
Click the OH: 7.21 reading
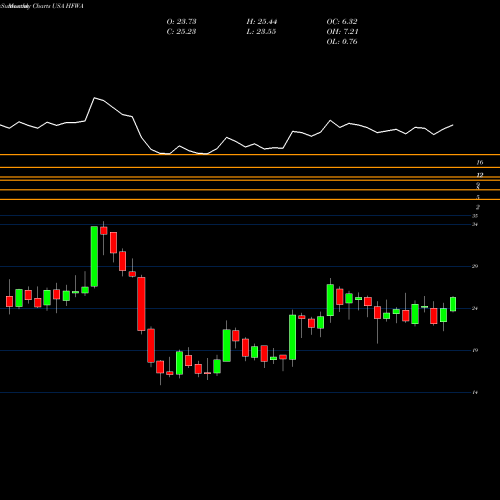click(342, 32)
